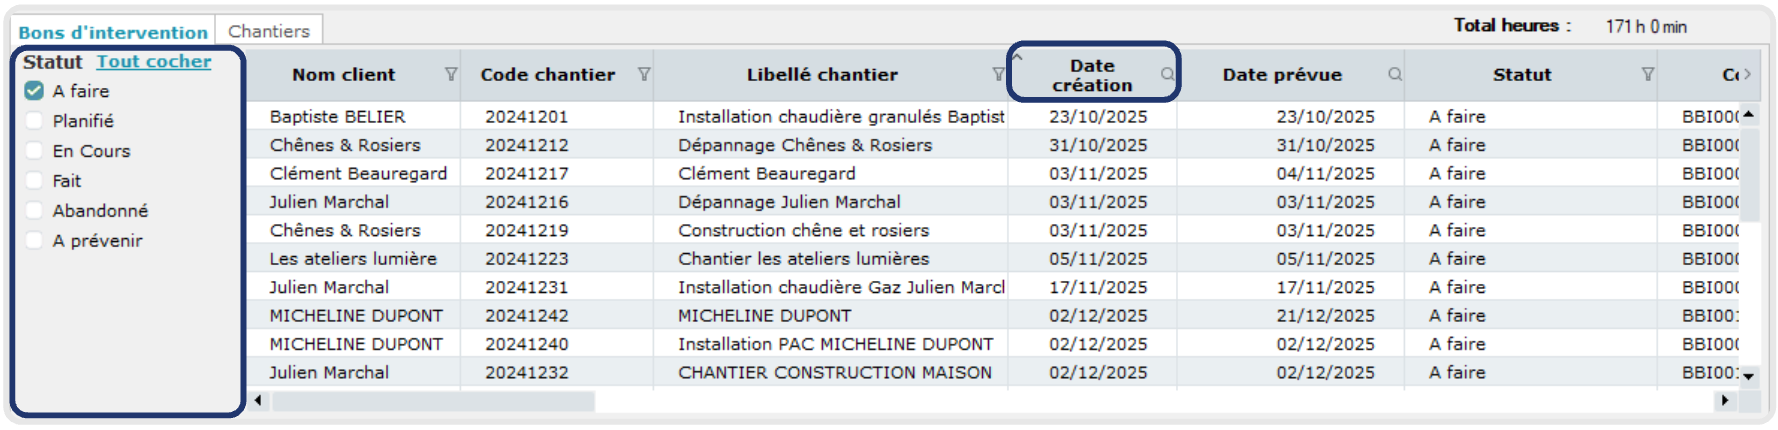Click the horizontal scrollbar left arrow
The height and width of the screenshot is (430, 1778).
coord(259,401)
